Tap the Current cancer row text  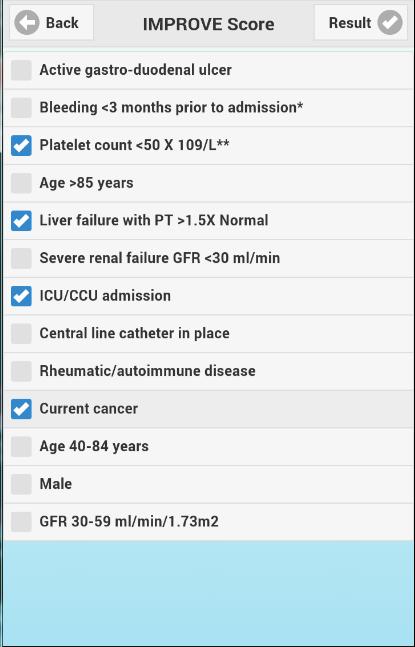click(x=89, y=409)
